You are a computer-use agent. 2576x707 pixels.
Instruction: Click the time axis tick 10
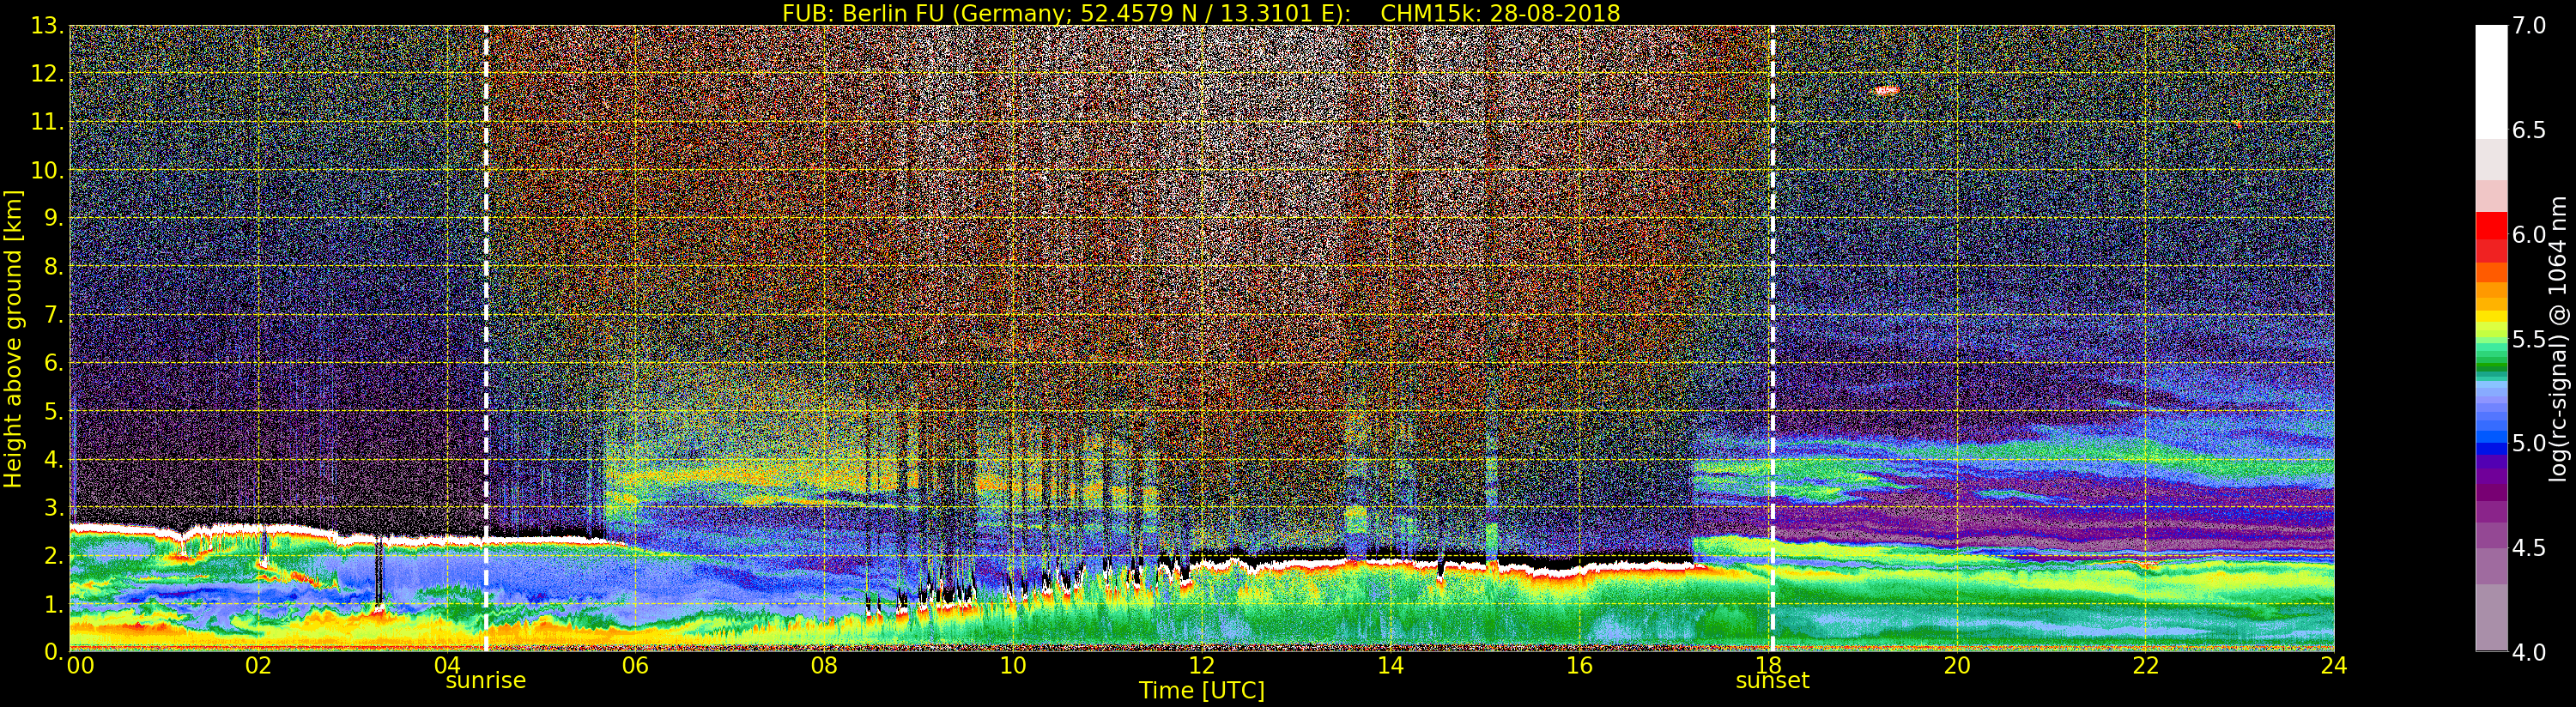click(1013, 666)
